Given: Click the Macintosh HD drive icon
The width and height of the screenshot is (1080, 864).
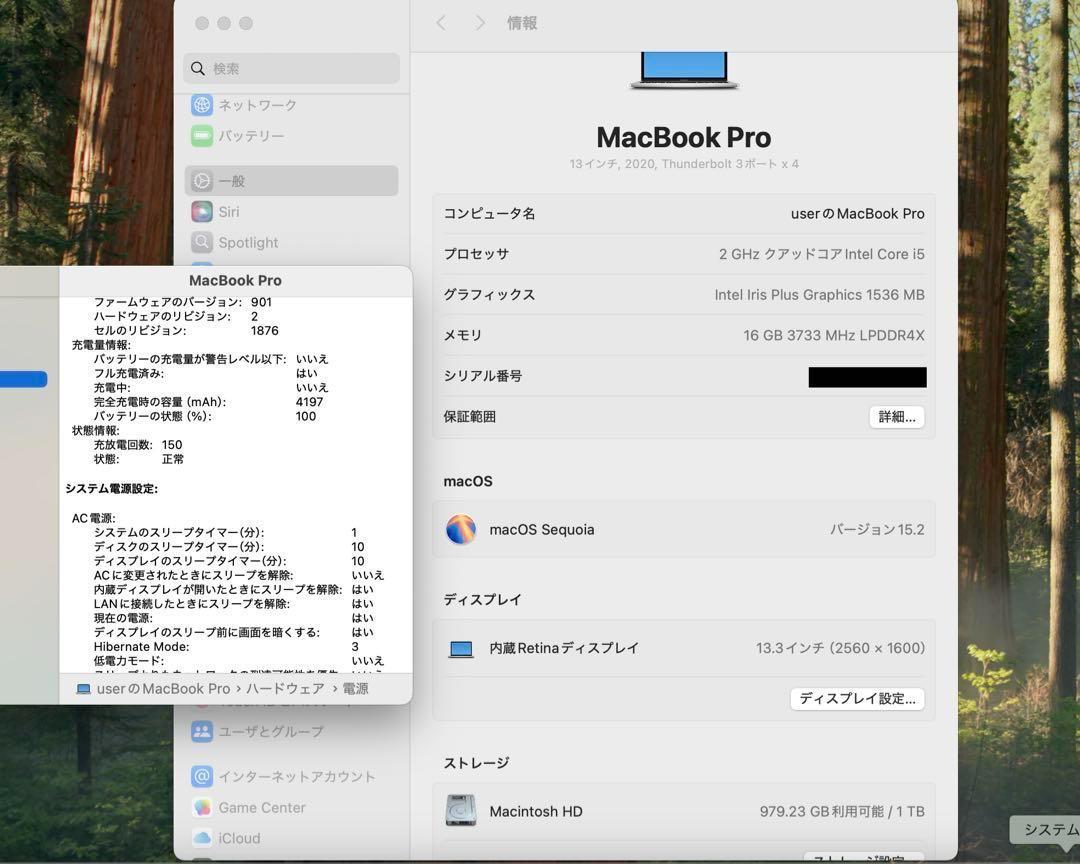Looking at the screenshot, I should [x=461, y=810].
